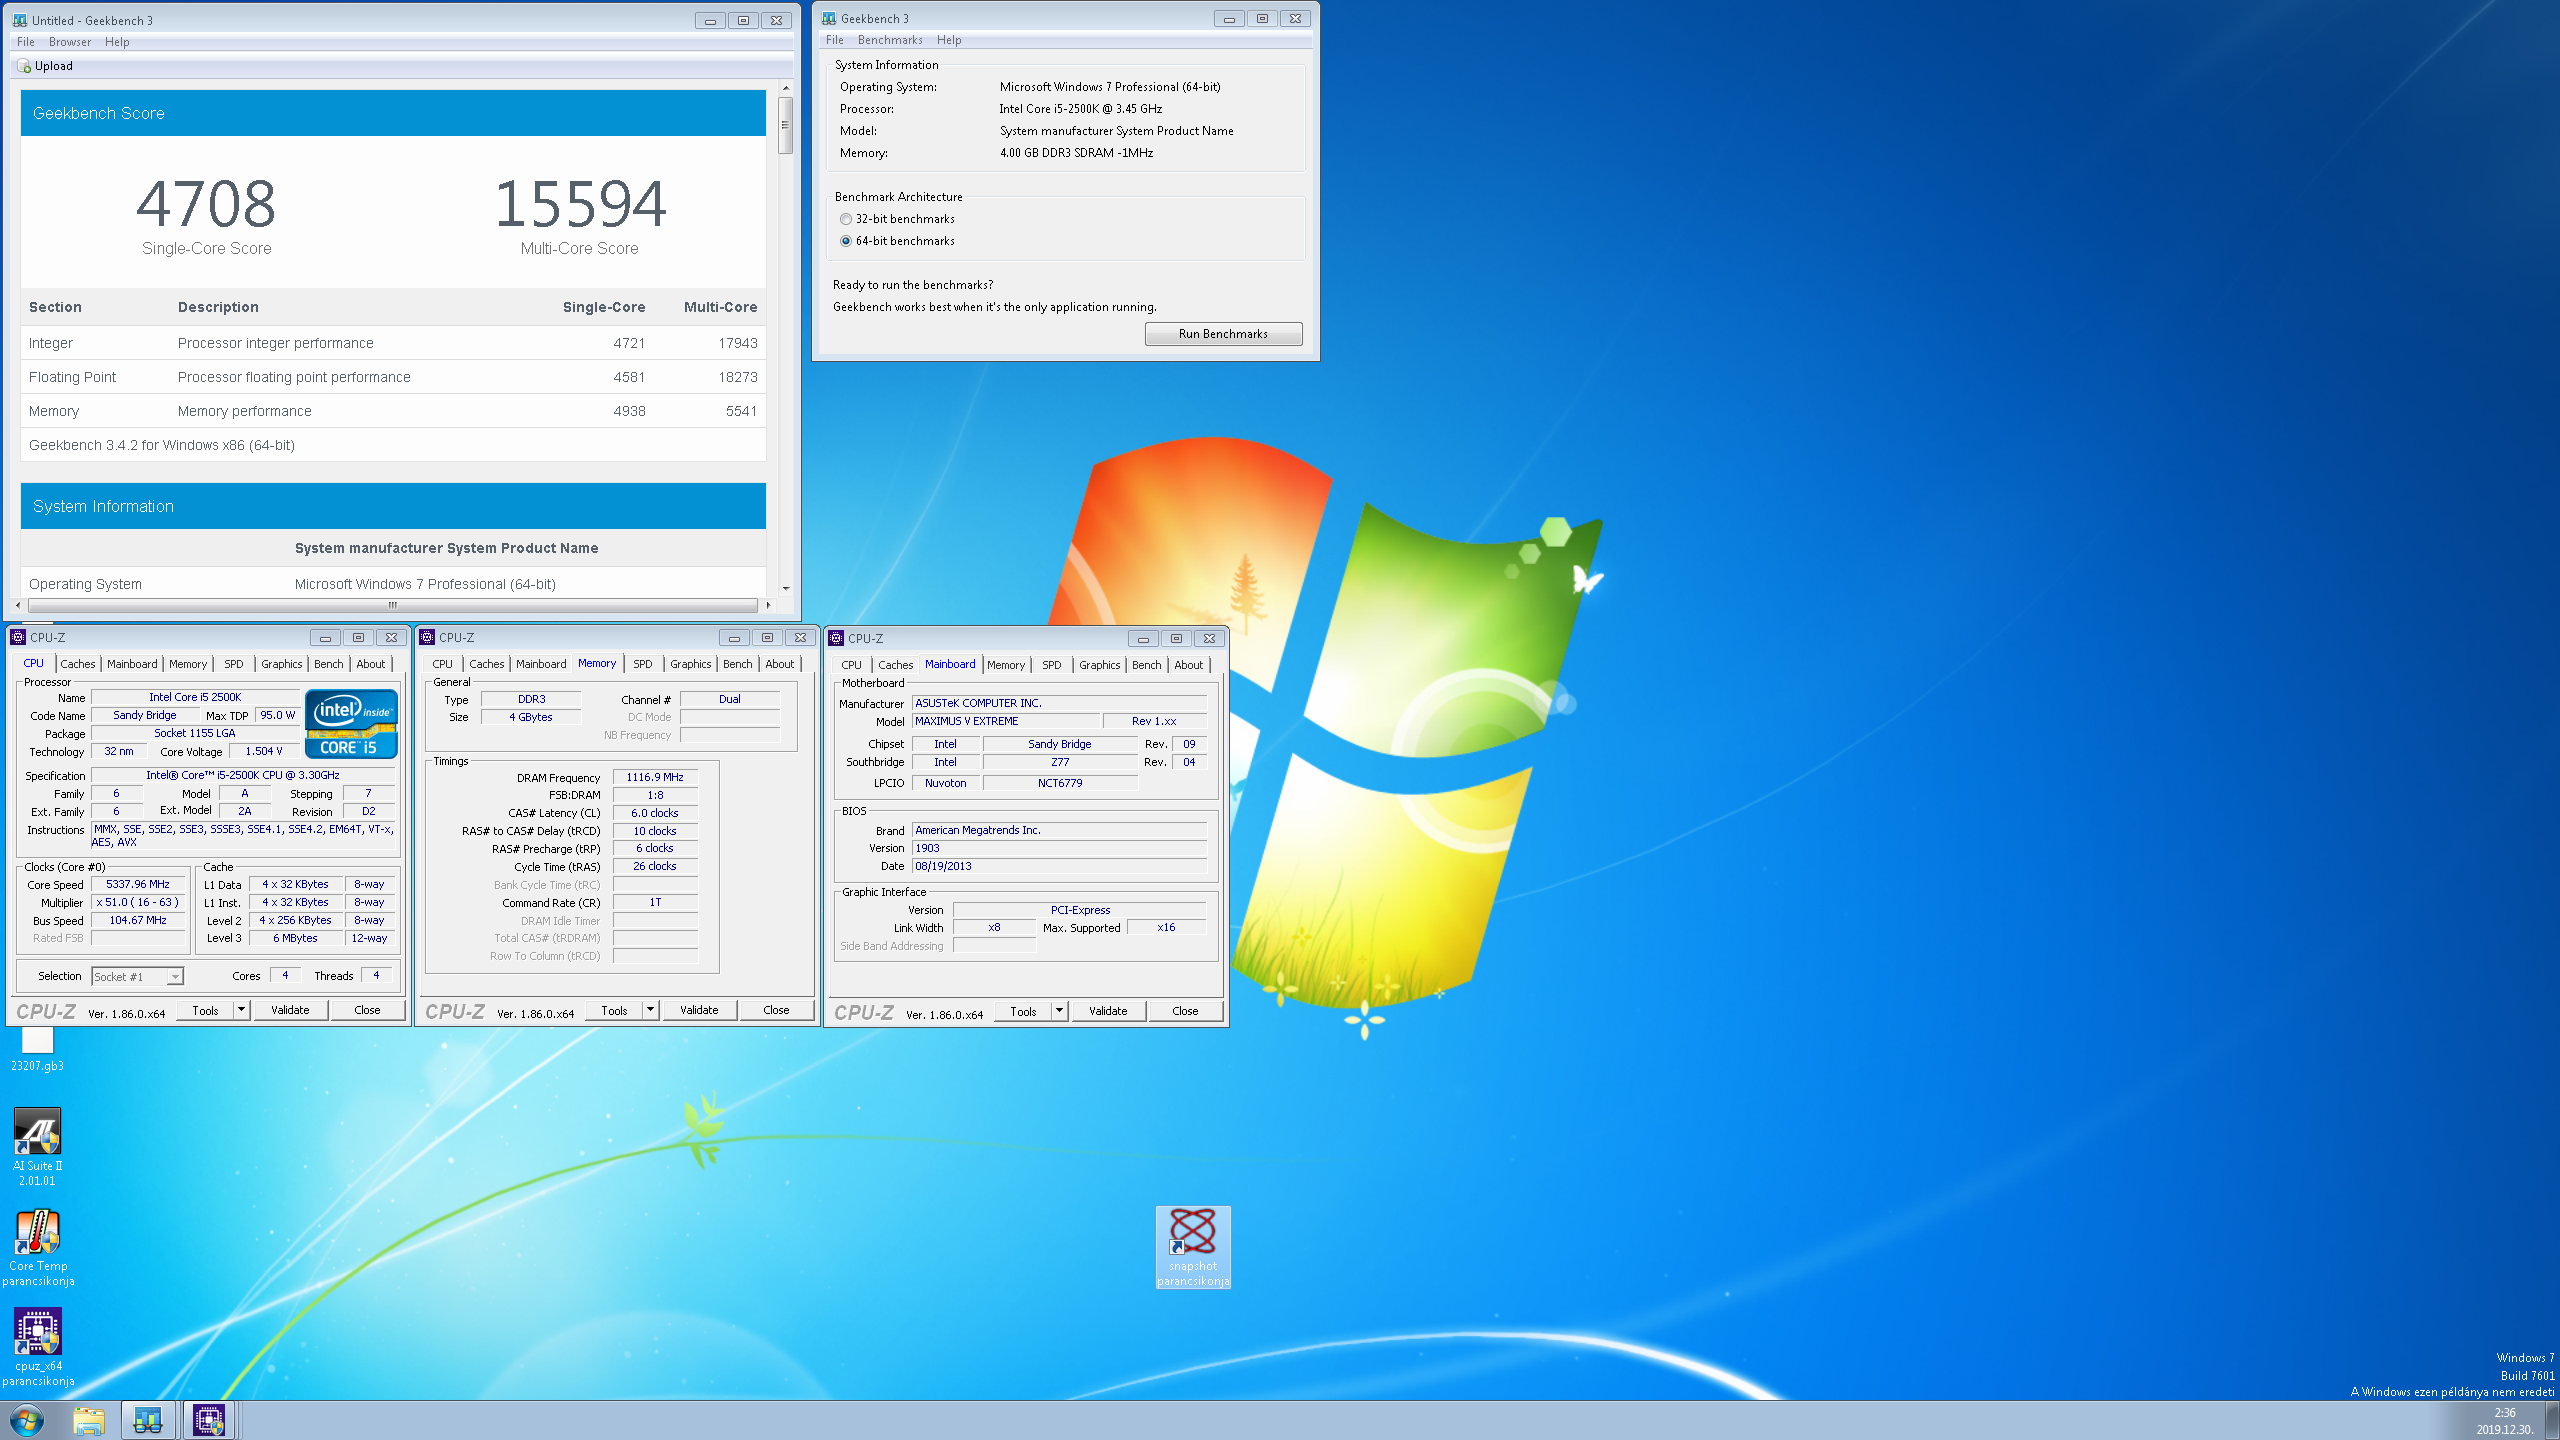Switch to Geekbench from taskbar icon
The width and height of the screenshot is (2560, 1440).
click(x=148, y=1420)
